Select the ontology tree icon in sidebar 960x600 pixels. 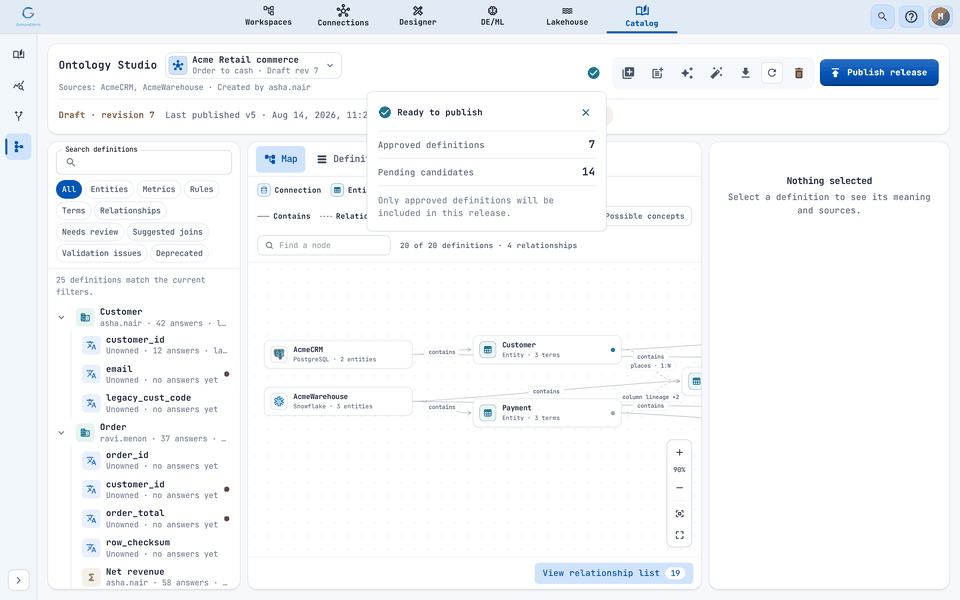coord(18,146)
